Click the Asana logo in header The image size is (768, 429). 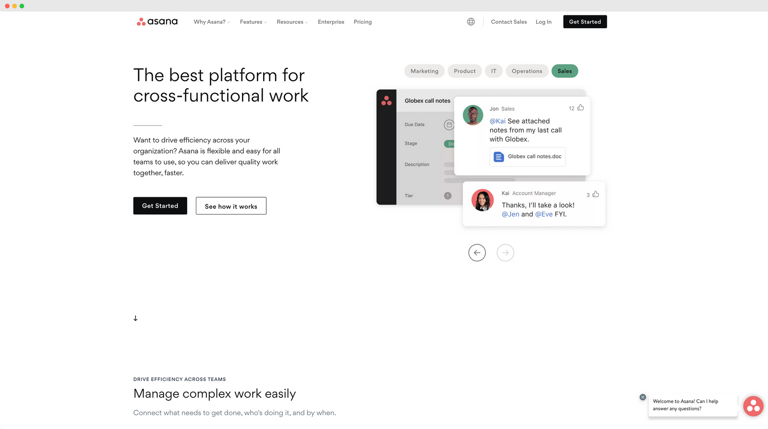[157, 22]
